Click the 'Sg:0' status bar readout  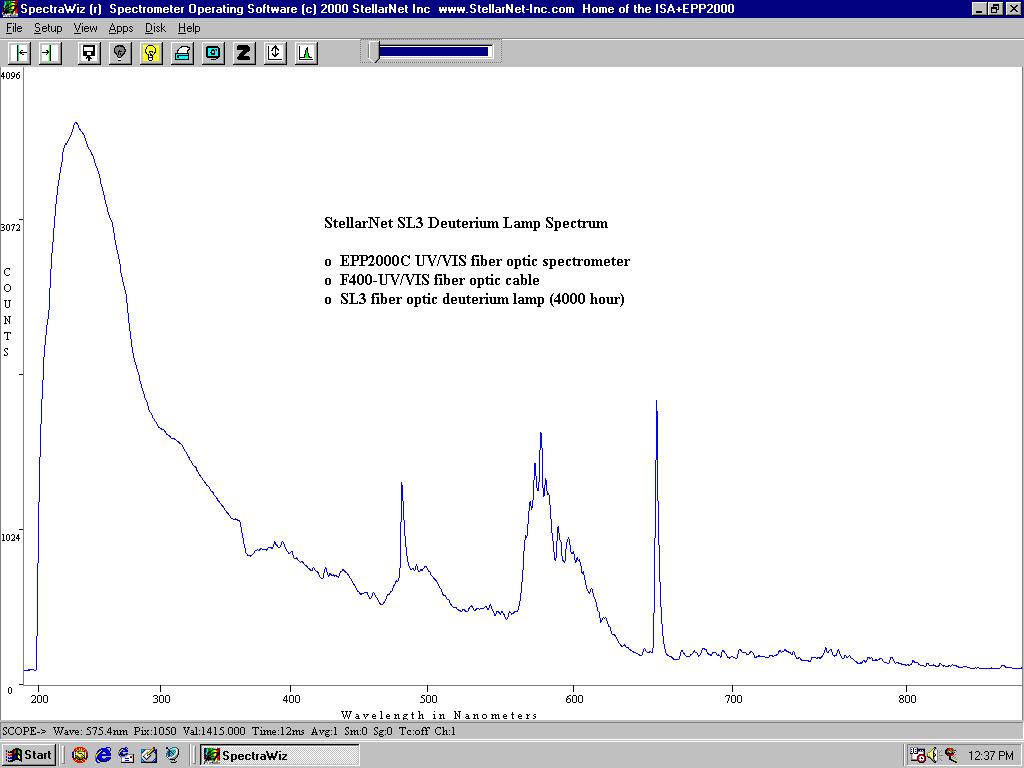point(383,731)
